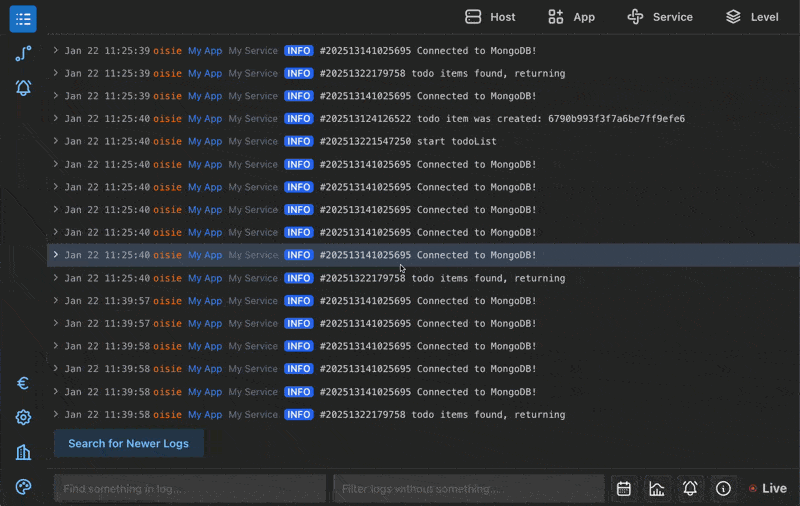Open the theme palette icon

tap(23, 487)
